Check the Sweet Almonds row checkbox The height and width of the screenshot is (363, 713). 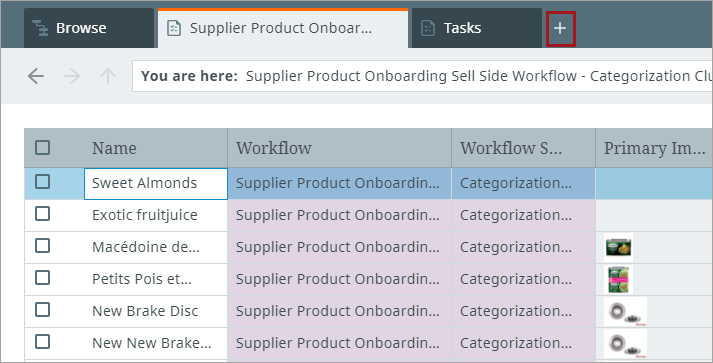tap(43, 182)
